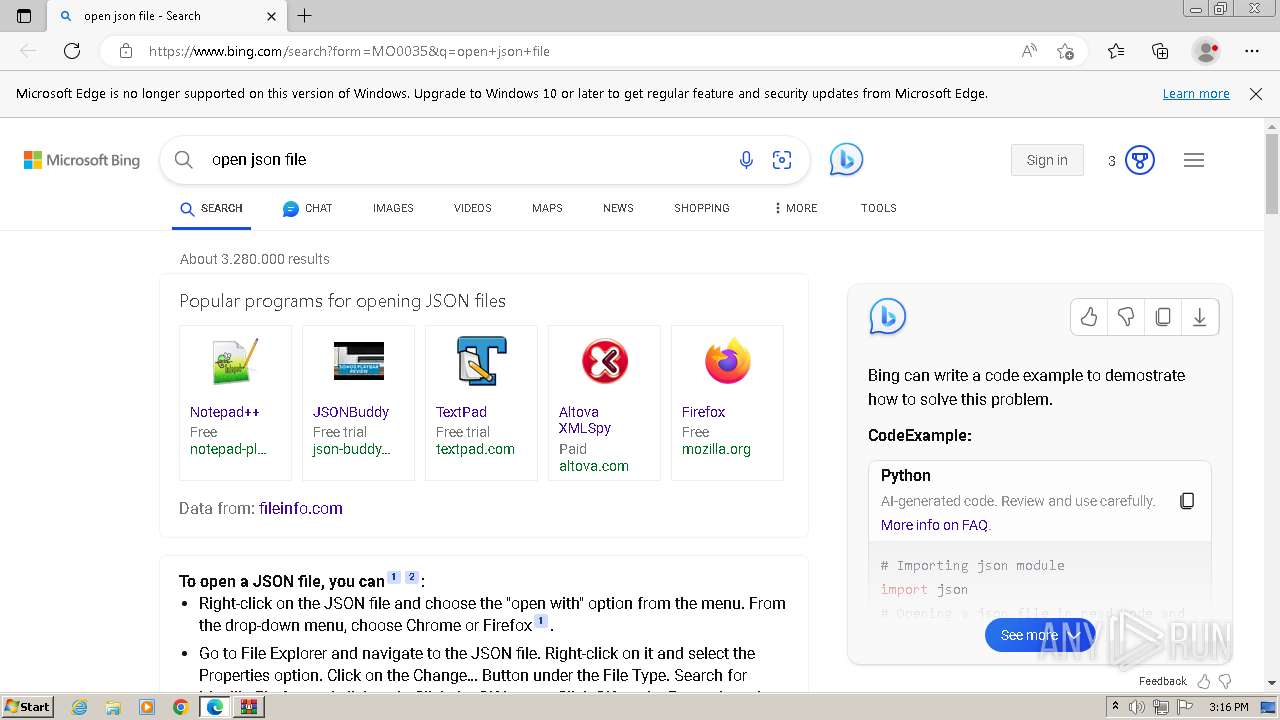
Task: Click the back navigation arrow
Action: pos(28,51)
